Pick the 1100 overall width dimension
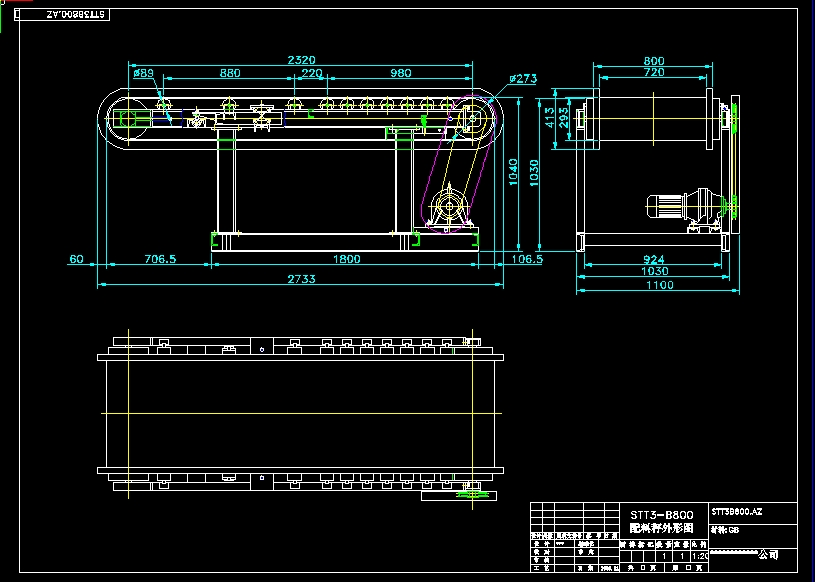 (x=660, y=285)
